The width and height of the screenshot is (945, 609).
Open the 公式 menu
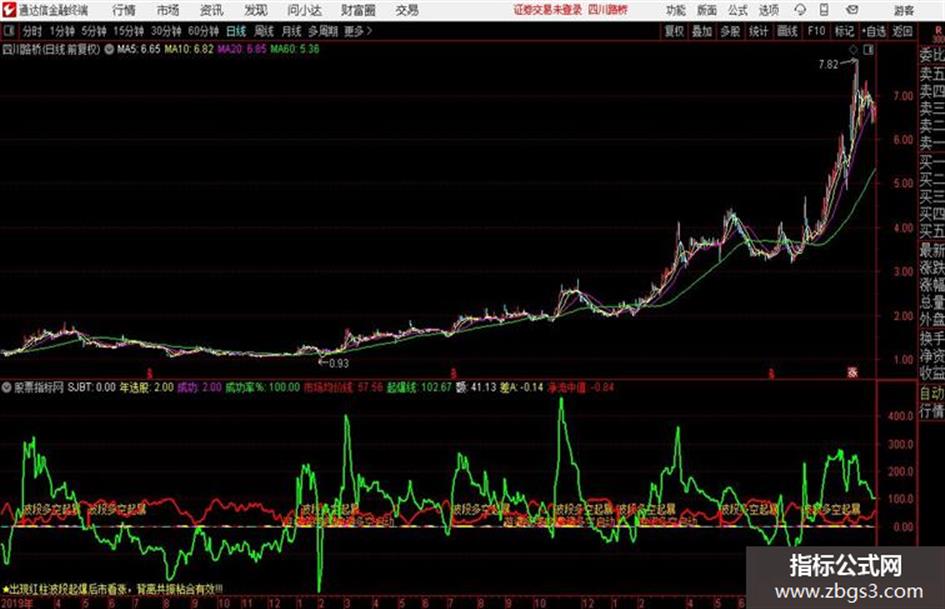(738, 10)
